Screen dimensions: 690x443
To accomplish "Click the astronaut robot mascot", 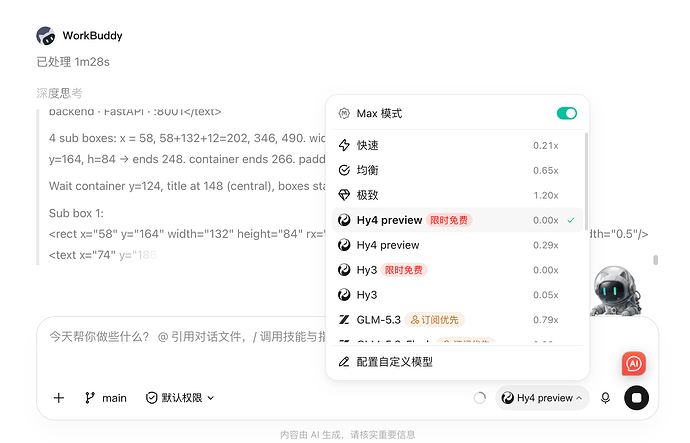I will point(616,291).
